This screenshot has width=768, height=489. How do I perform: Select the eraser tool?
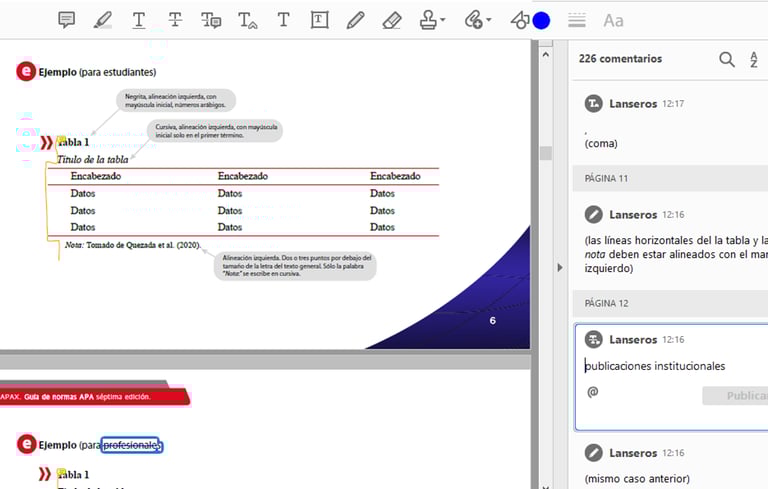(x=392, y=20)
